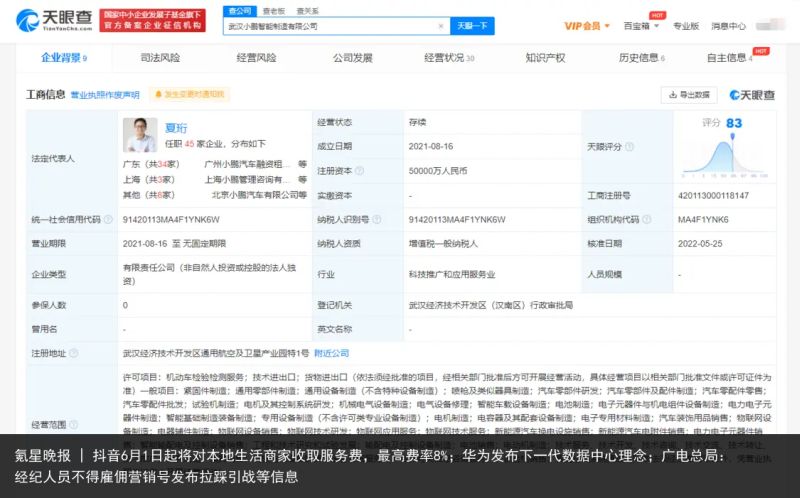Click the 工商信息 section heading

(x=45, y=94)
